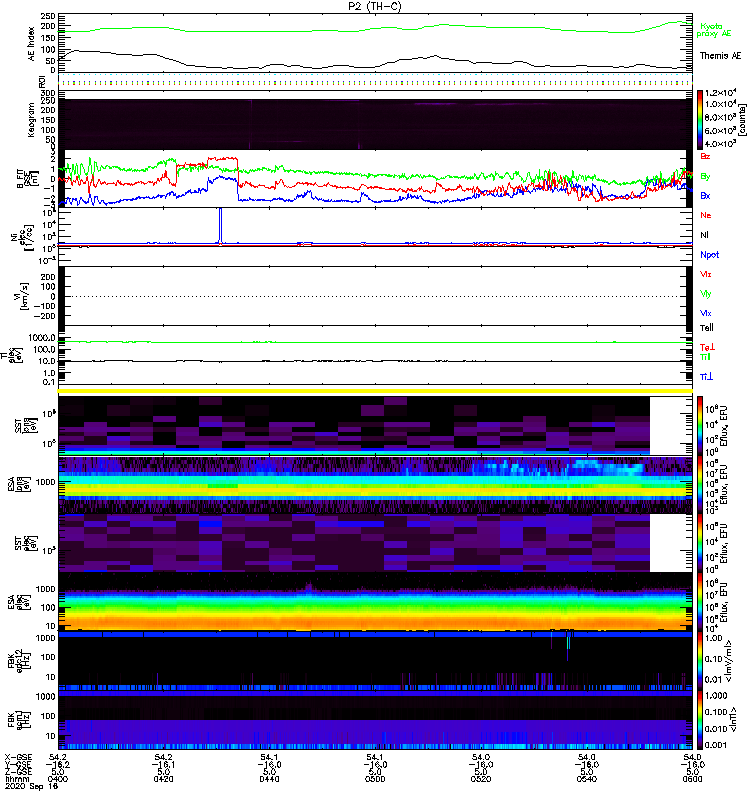Click the "ESA elec [eV]" axis label
The height and width of the screenshot is (800, 750).
click(17, 603)
